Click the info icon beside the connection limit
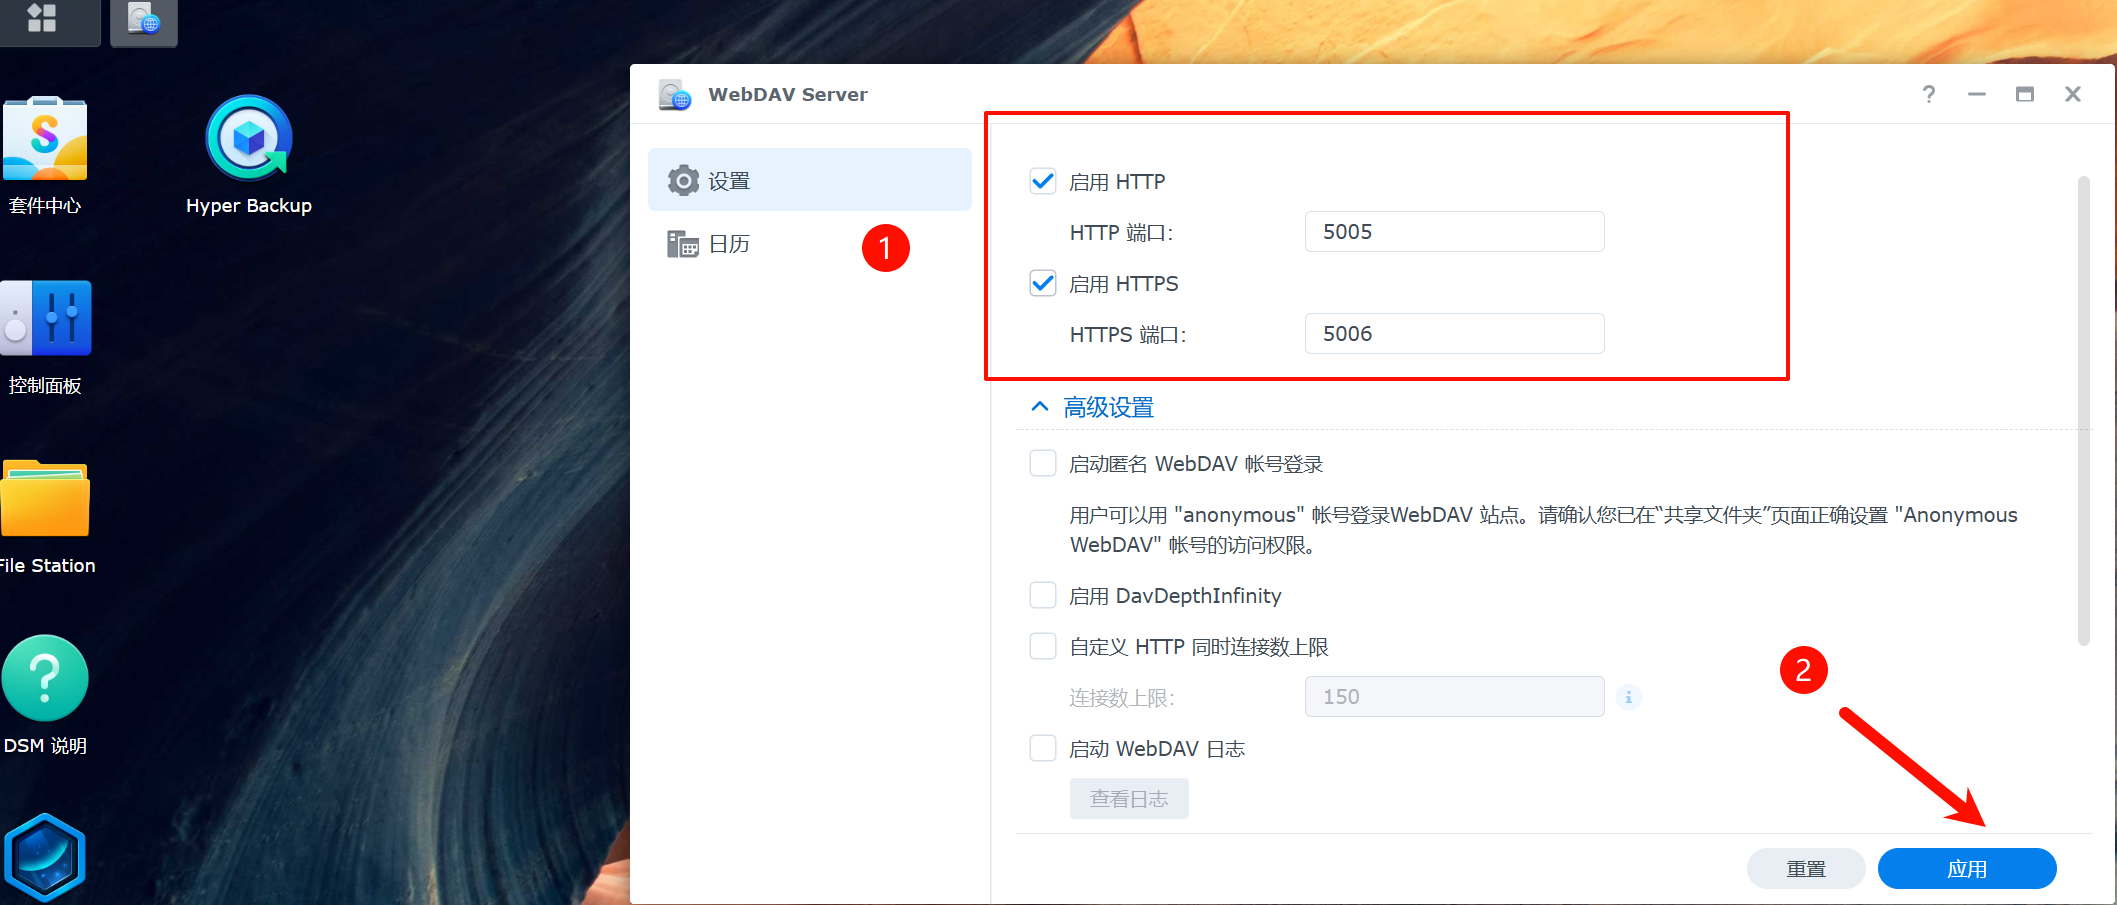Image resolution: width=2117 pixels, height=905 pixels. tap(1628, 697)
